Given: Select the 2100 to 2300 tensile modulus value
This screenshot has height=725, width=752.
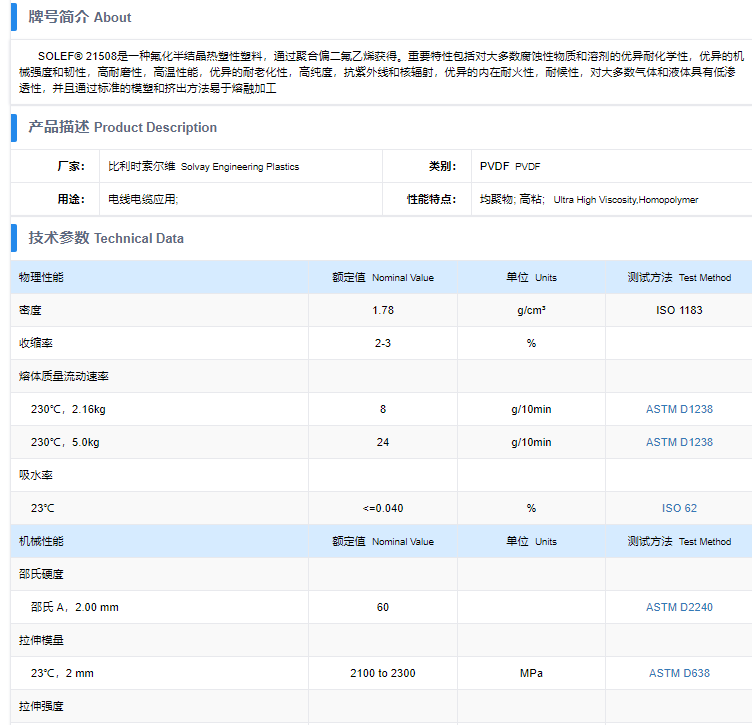Looking at the screenshot, I should pyautogui.click(x=383, y=673).
